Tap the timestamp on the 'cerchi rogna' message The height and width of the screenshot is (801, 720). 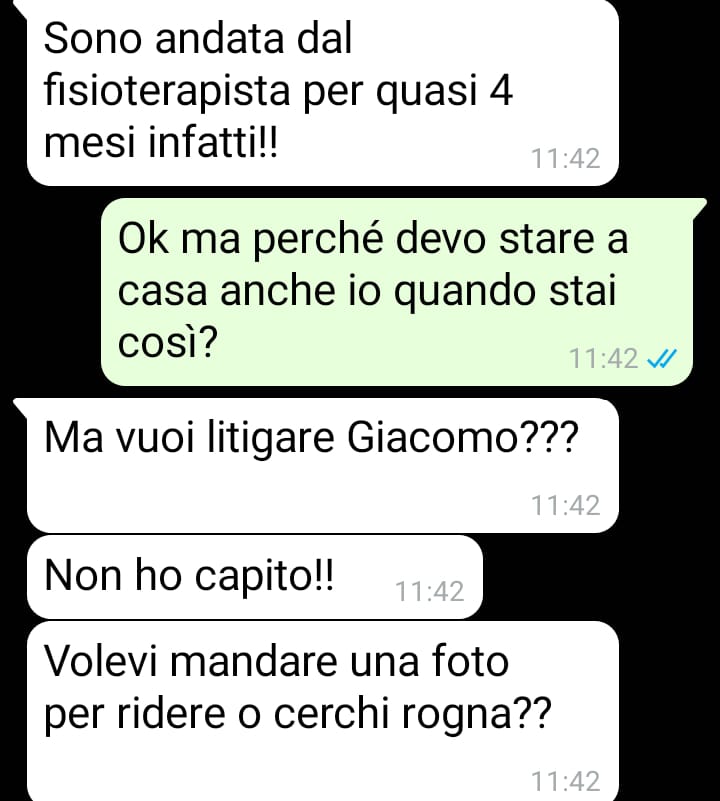click(566, 781)
